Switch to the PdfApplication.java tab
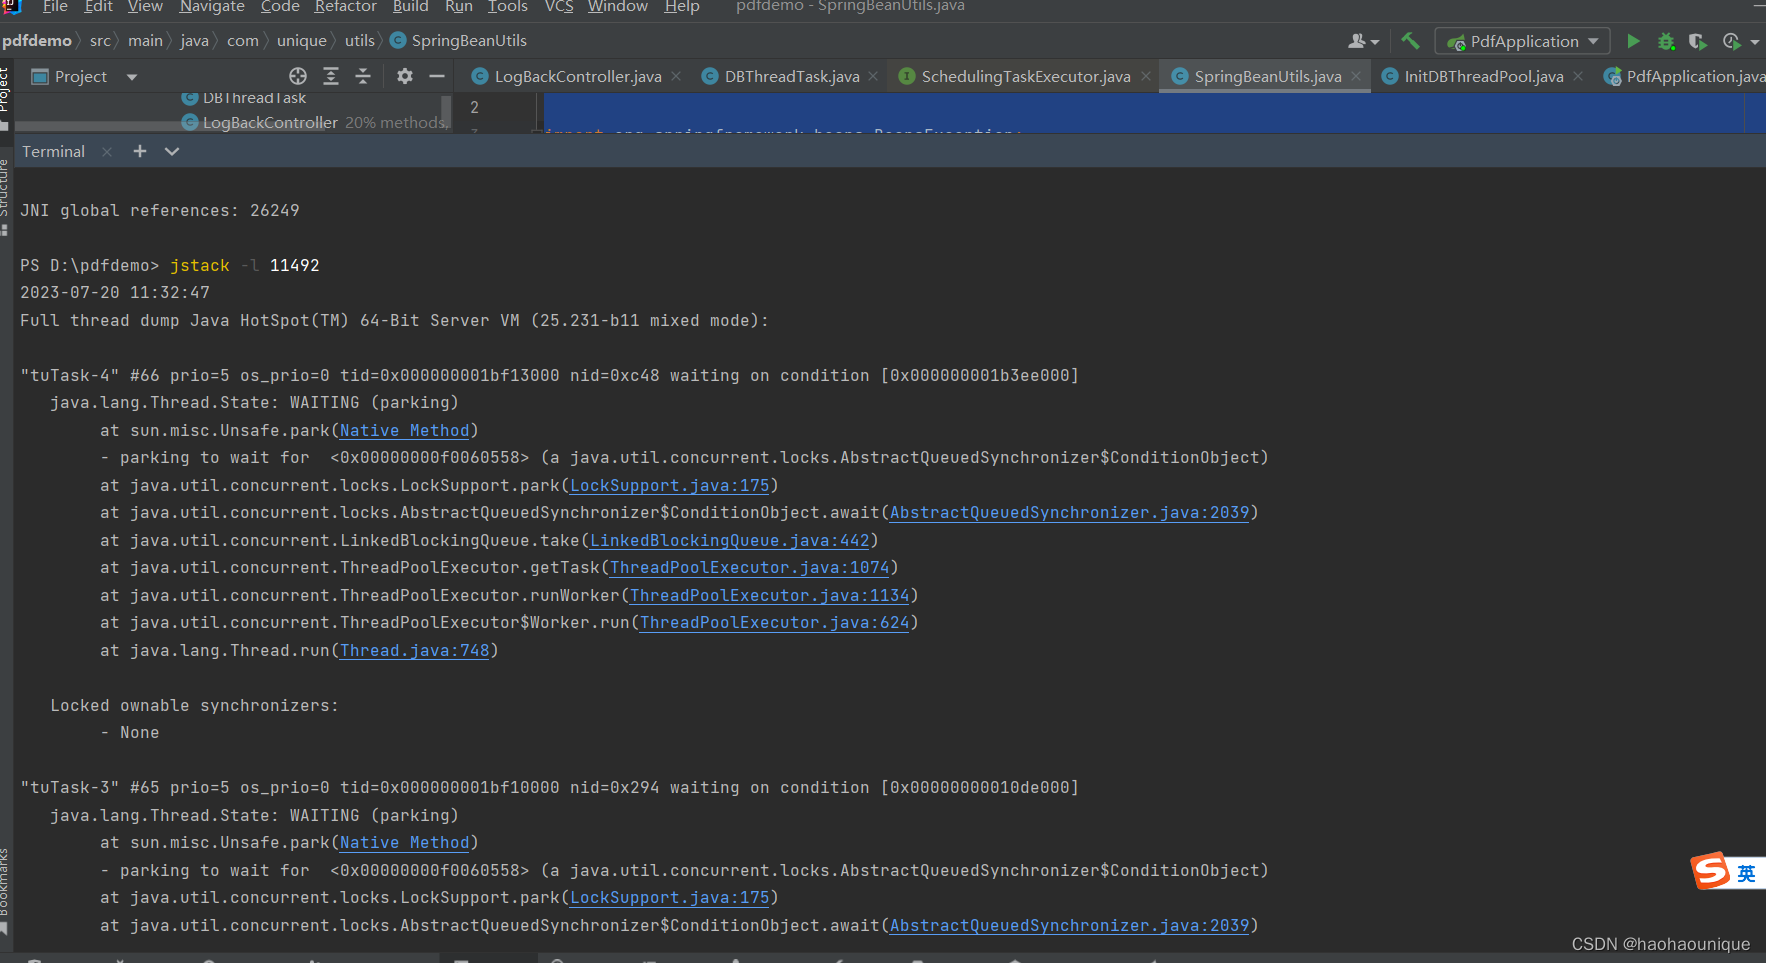Image resolution: width=1766 pixels, height=963 pixels. tap(1685, 76)
